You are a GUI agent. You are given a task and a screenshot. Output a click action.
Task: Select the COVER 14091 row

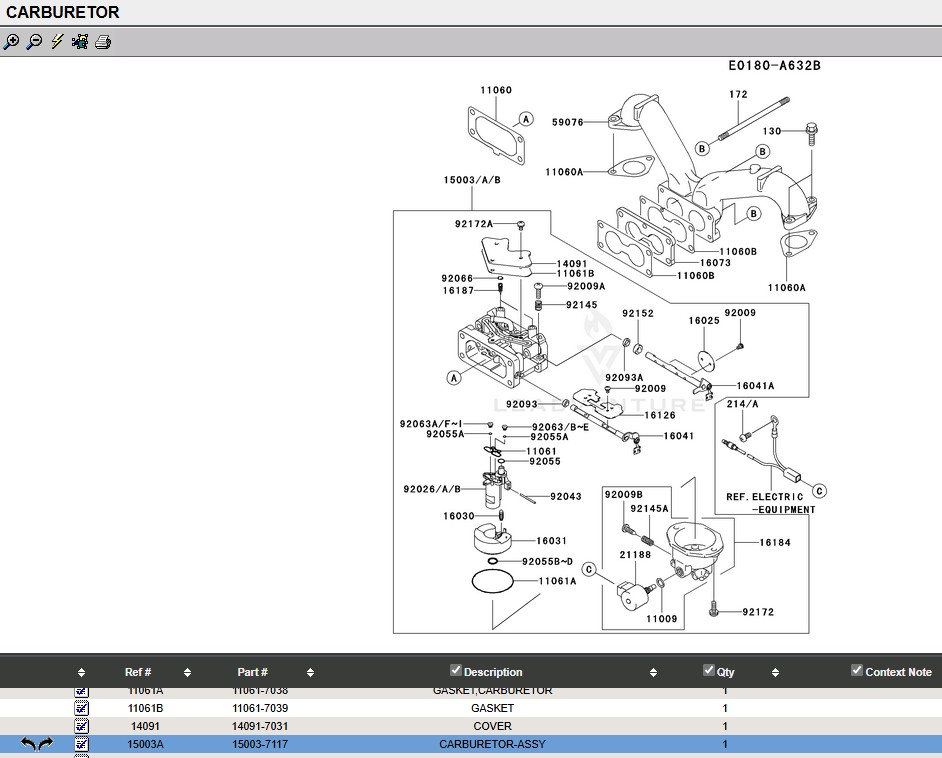[492, 726]
